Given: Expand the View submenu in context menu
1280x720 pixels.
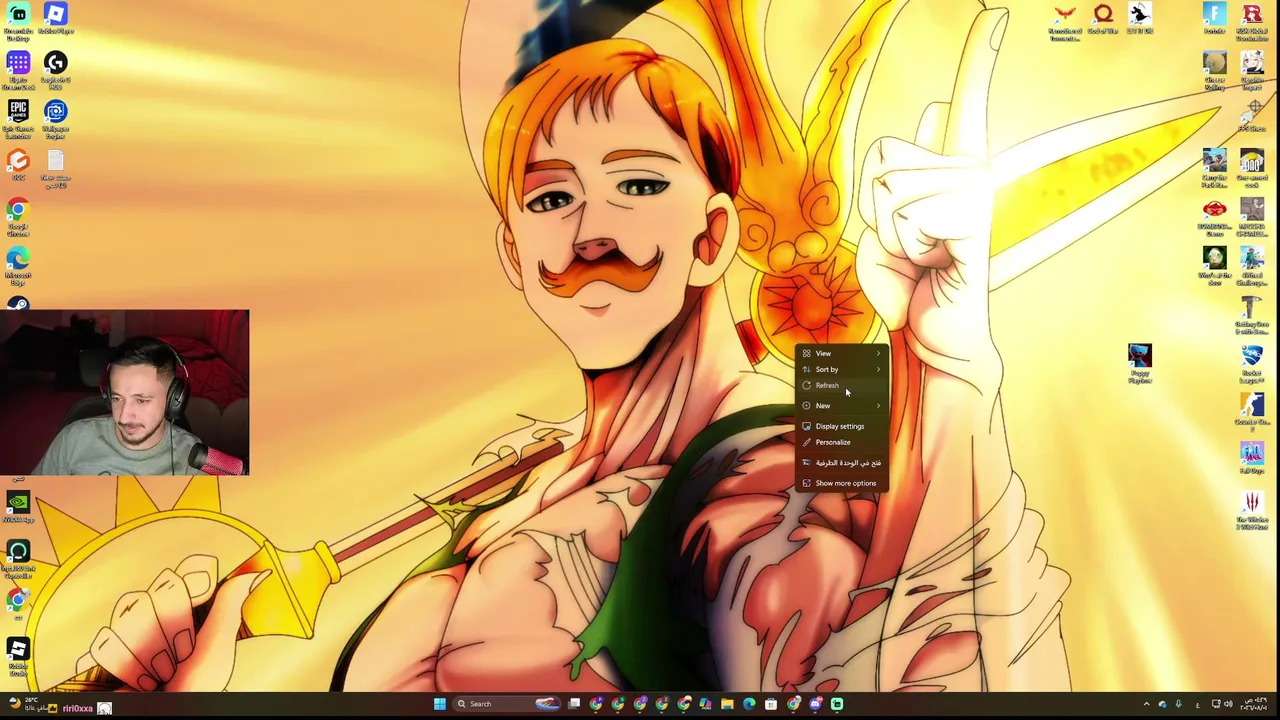Looking at the screenshot, I should point(841,353).
